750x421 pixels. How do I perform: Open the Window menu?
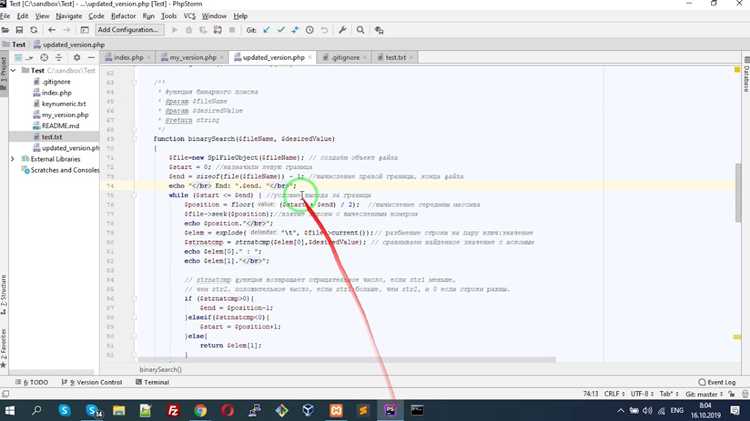point(214,16)
